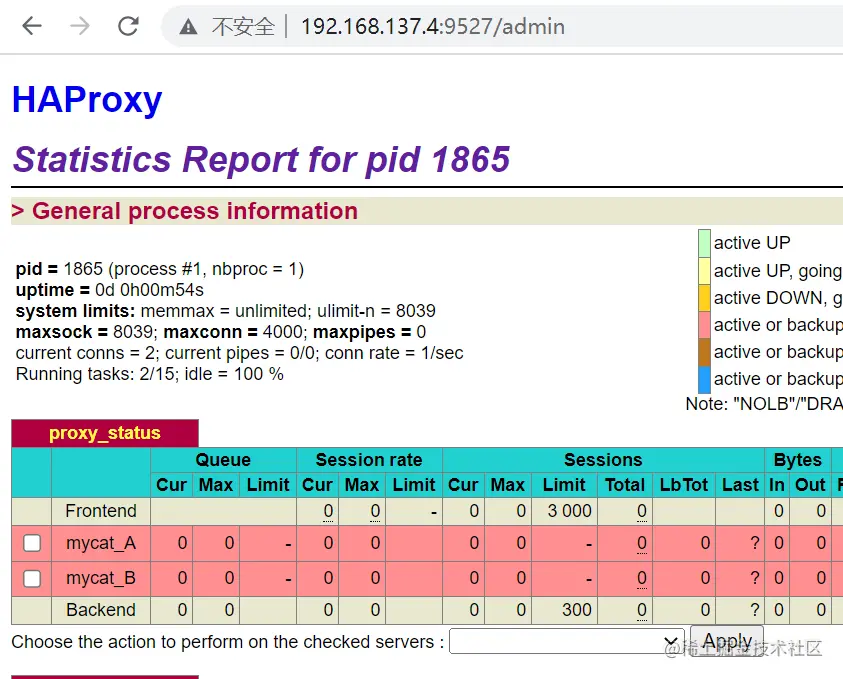
Task: Click the browser forward arrow
Action: [x=80, y=26]
